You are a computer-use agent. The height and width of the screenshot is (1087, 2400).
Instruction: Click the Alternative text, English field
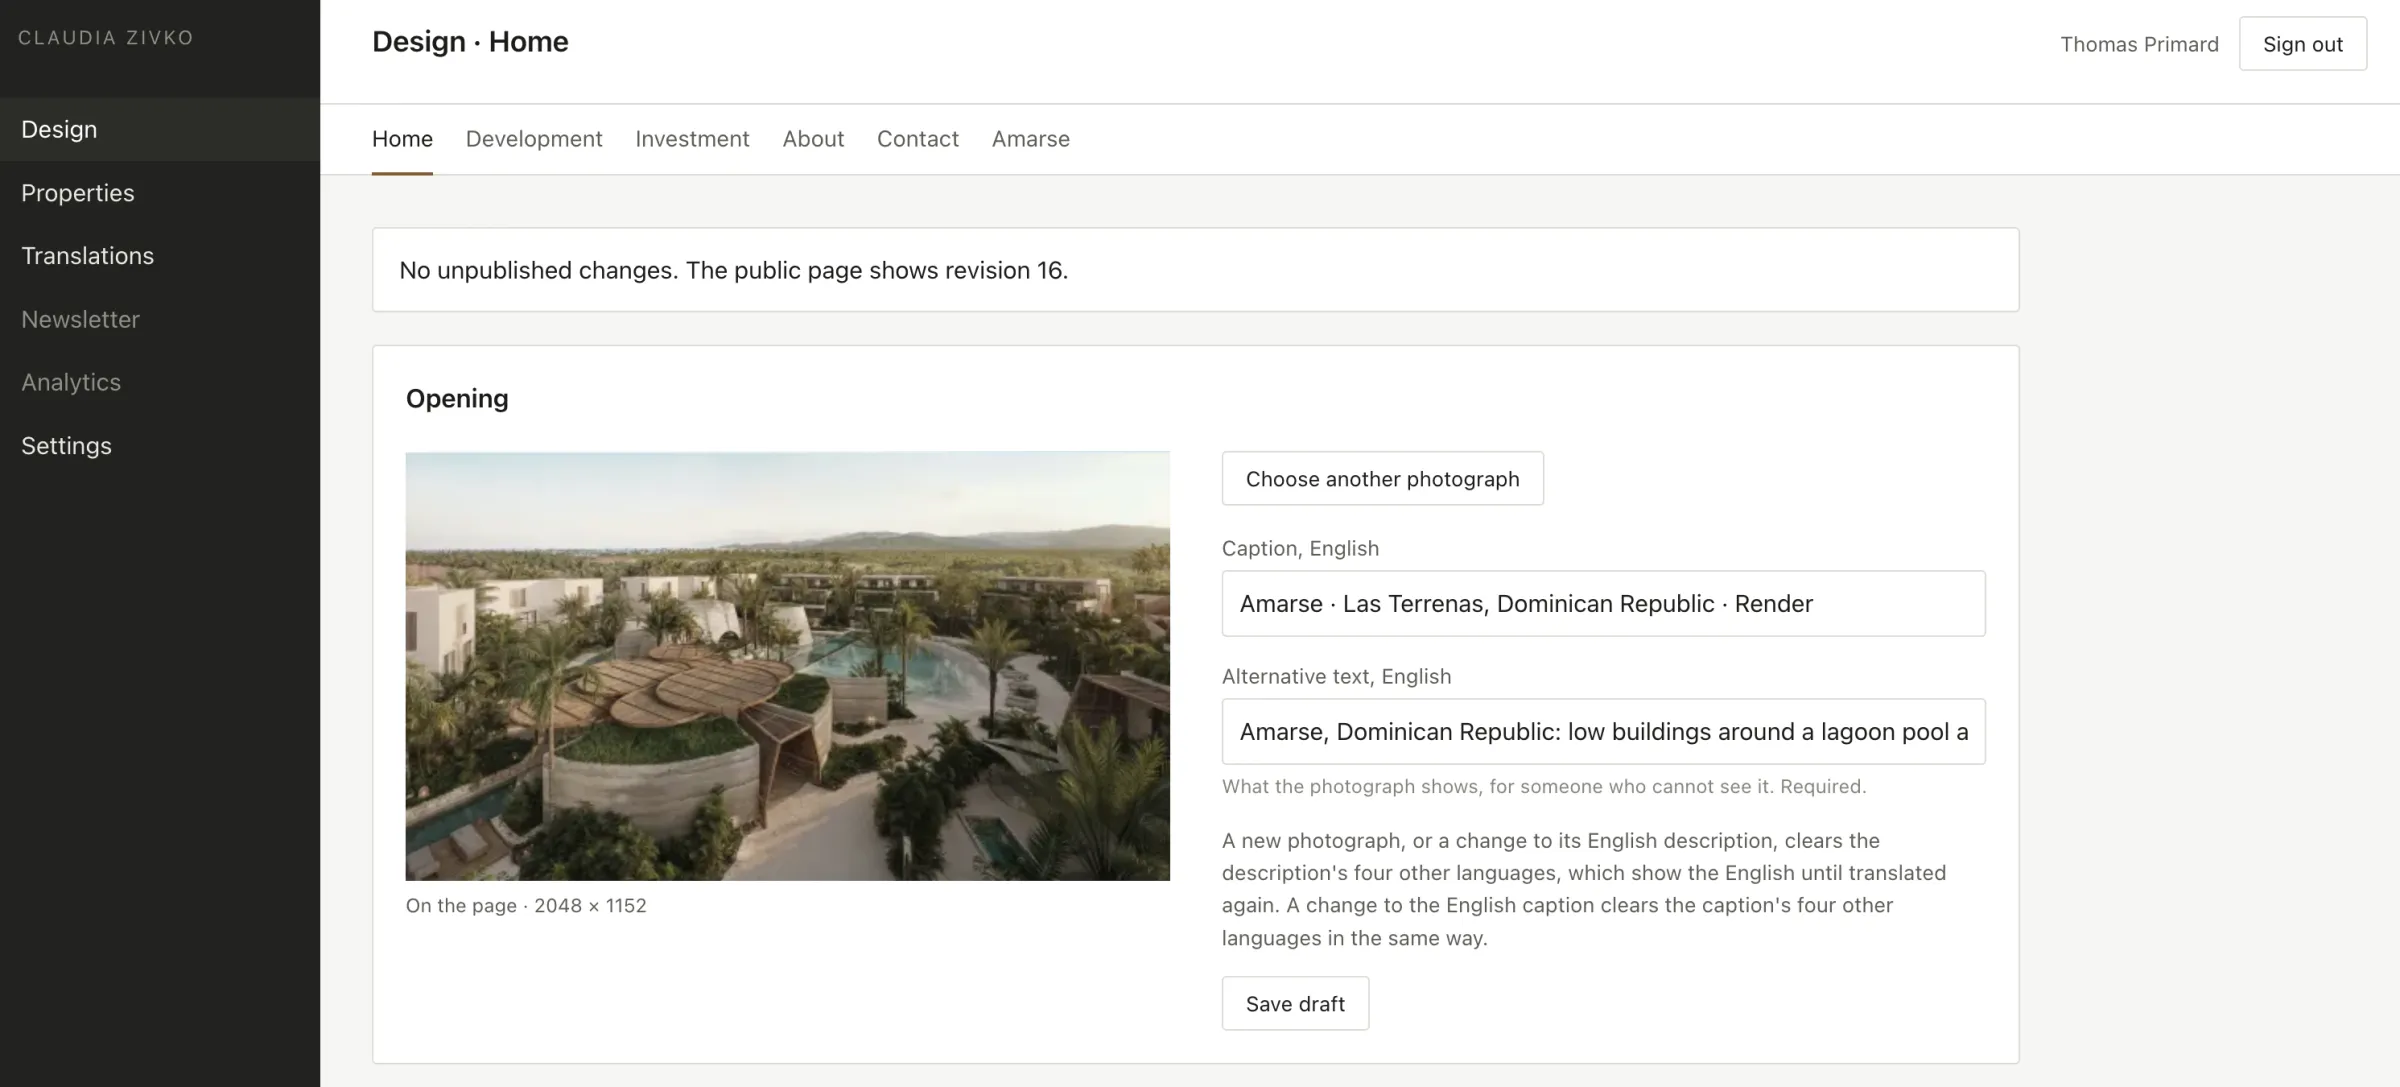(x=1603, y=732)
